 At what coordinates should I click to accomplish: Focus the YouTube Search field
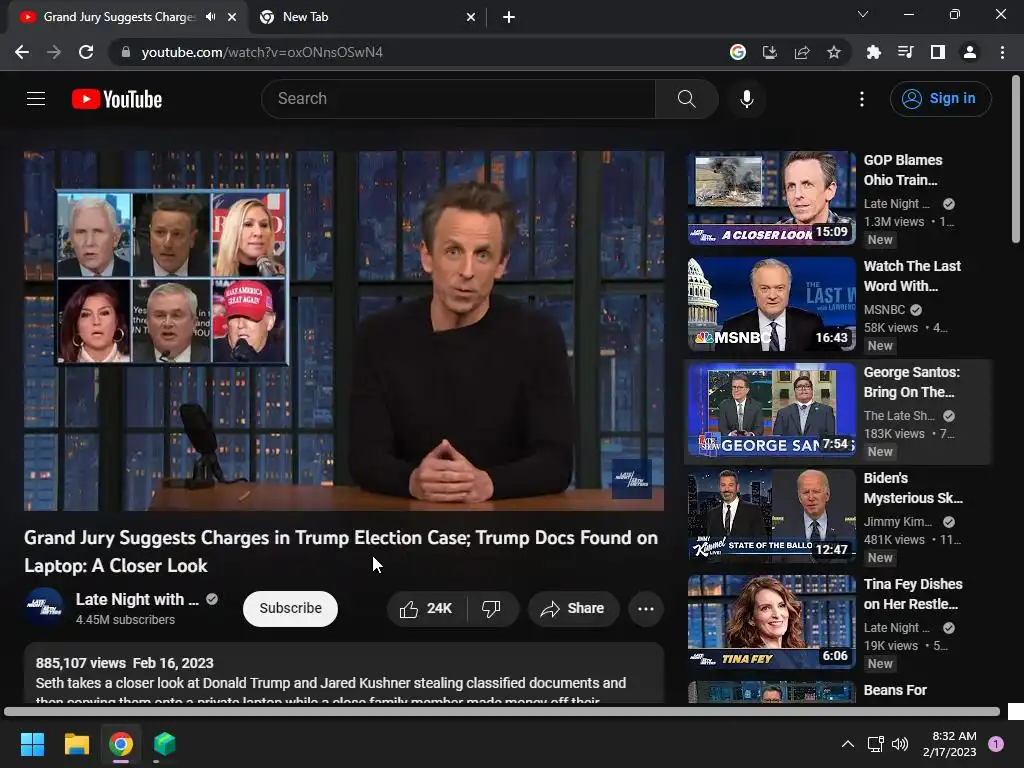click(x=458, y=99)
